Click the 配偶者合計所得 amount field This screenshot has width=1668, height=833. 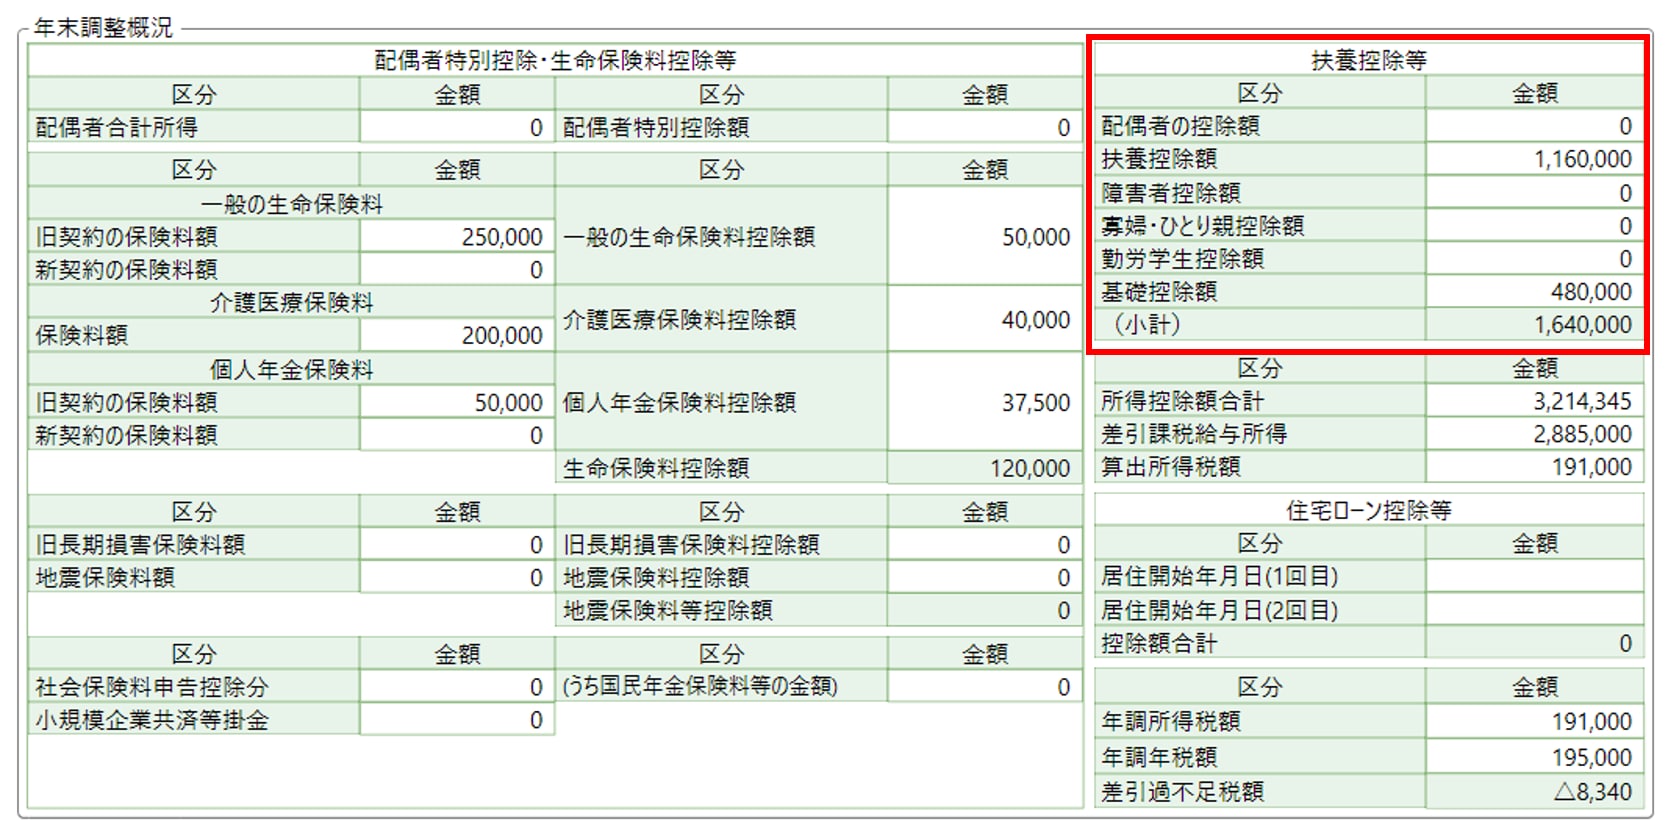pos(457,127)
